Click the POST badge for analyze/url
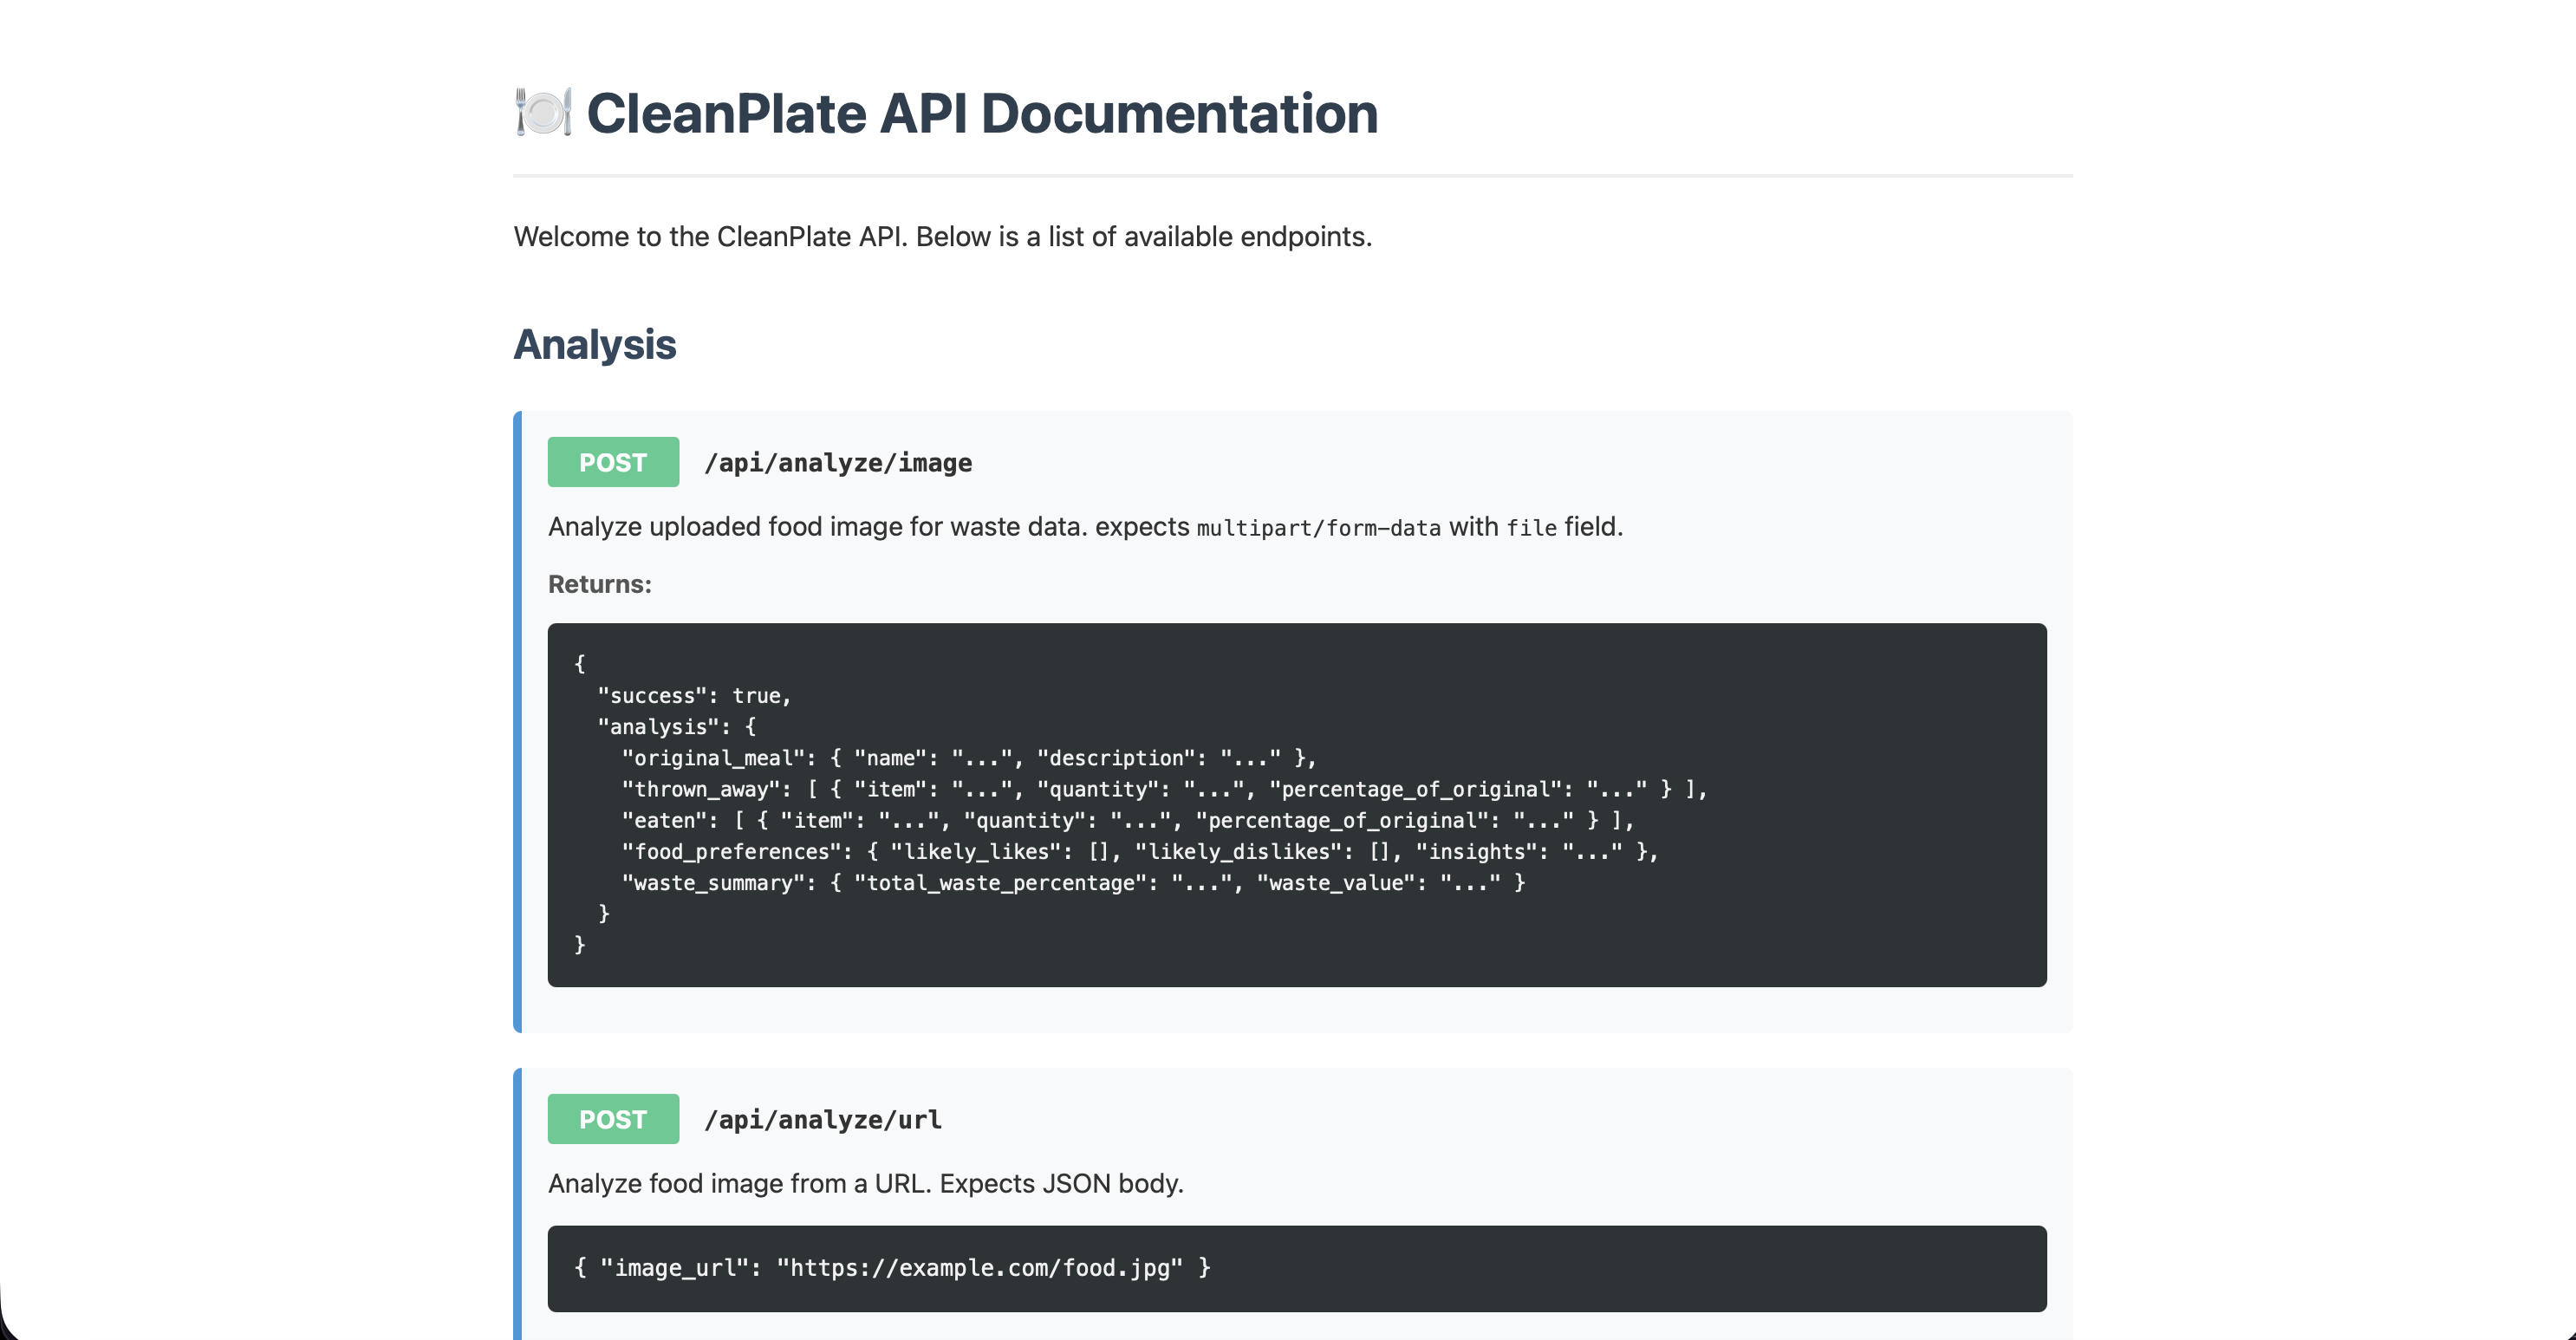Screen dimensions: 2576x1340 [613, 1119]
